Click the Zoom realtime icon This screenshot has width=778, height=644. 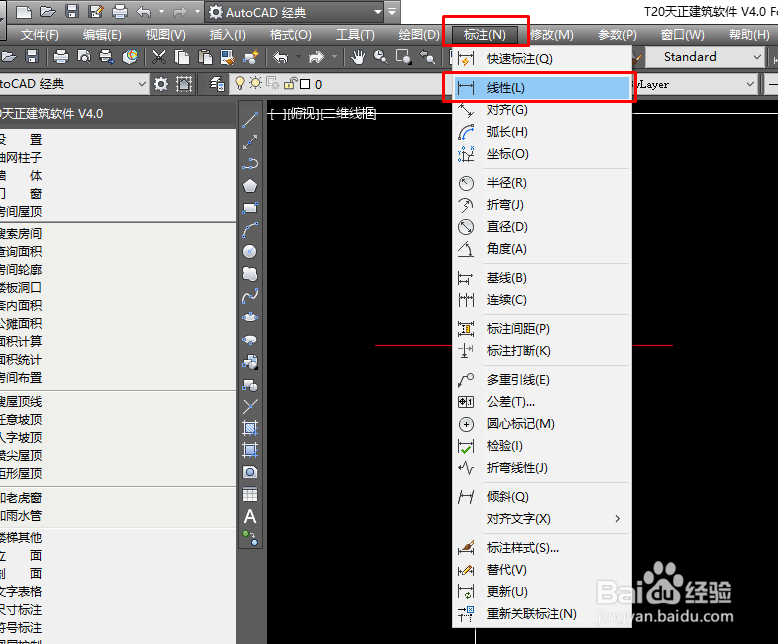[x=381, y=57]
